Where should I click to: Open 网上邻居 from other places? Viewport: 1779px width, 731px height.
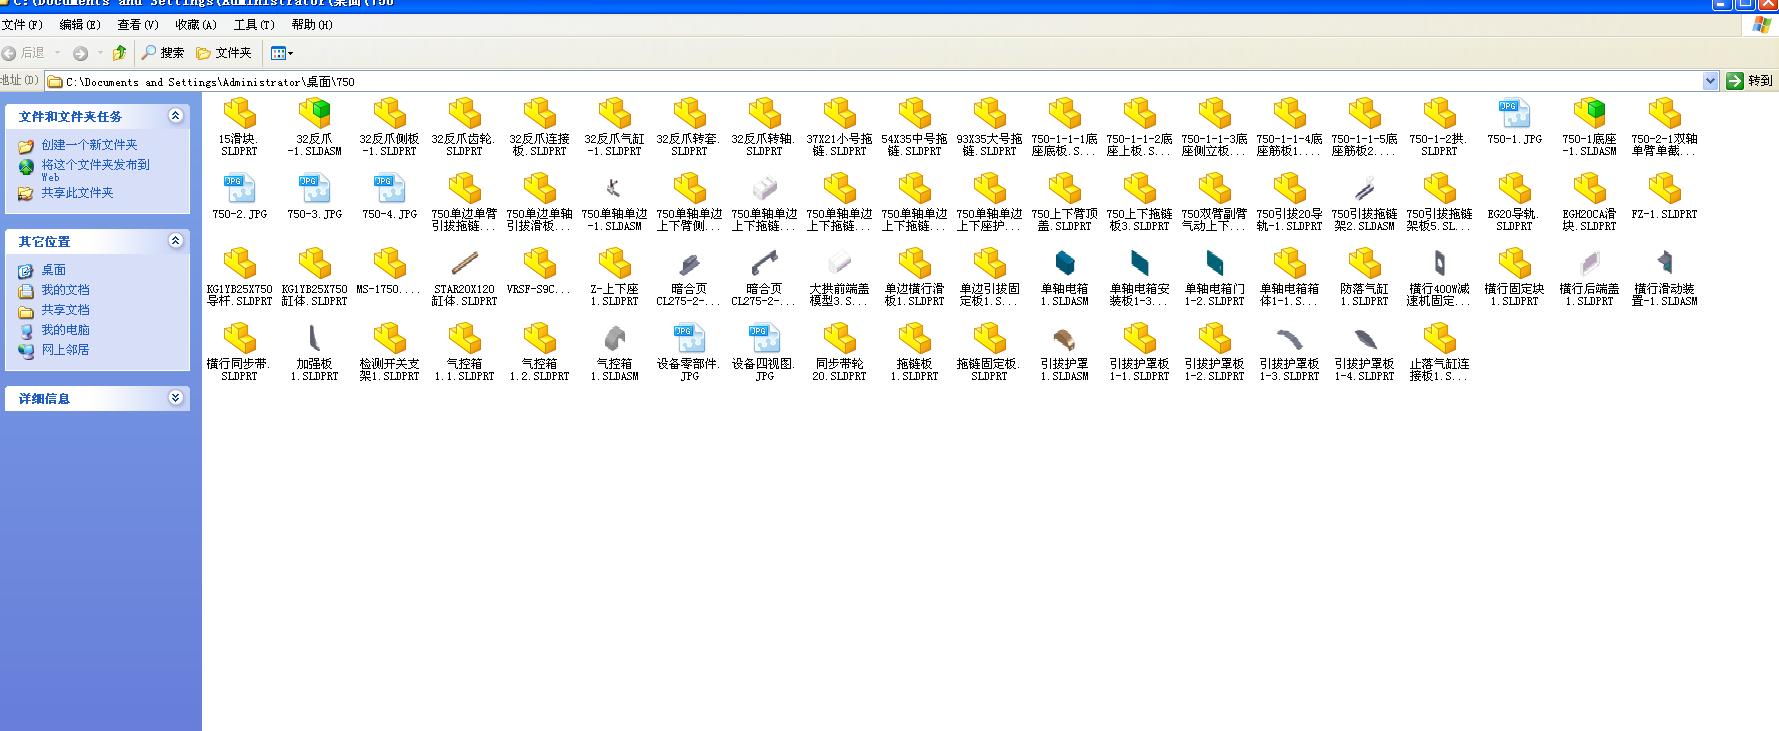tap(65, 350)
